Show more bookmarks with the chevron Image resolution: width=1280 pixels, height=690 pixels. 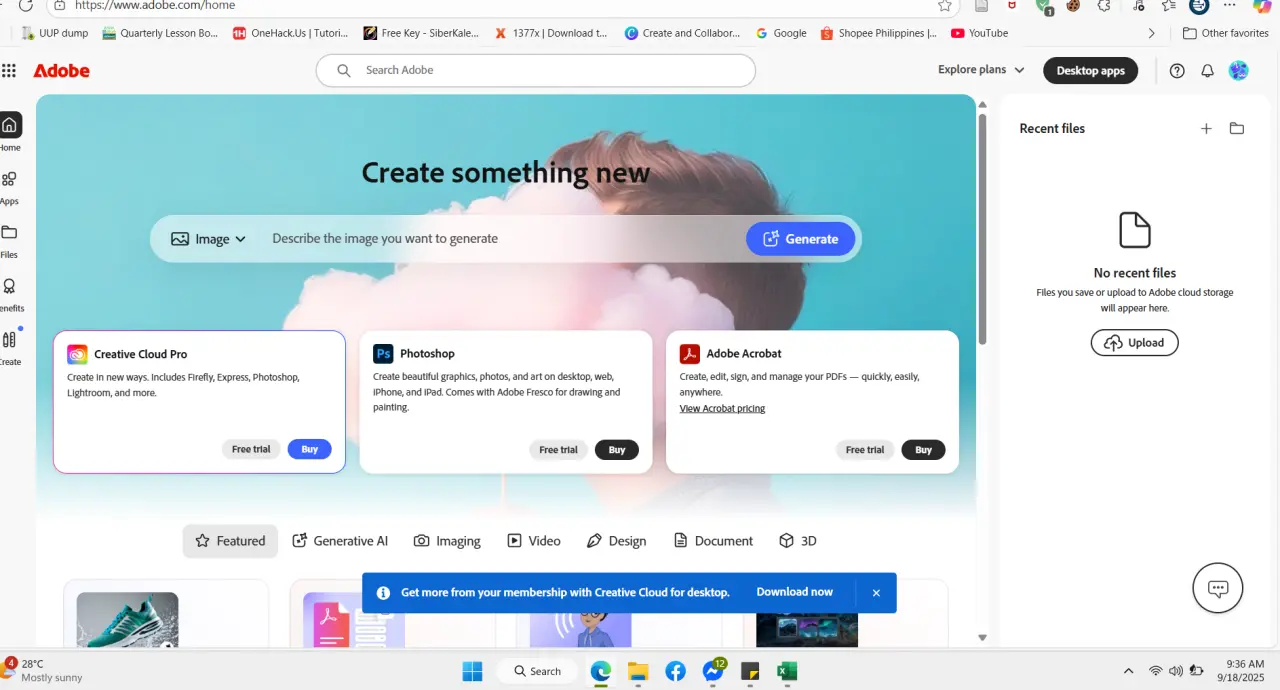(1151, 33)
